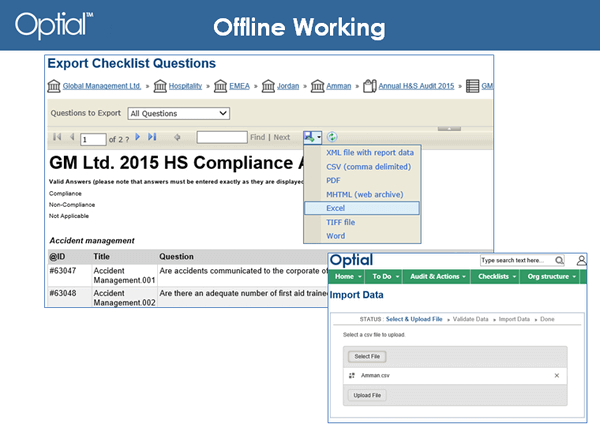Open Annual H&S Audit 2015 link
600x424 pixels.
tap(416, 86)
